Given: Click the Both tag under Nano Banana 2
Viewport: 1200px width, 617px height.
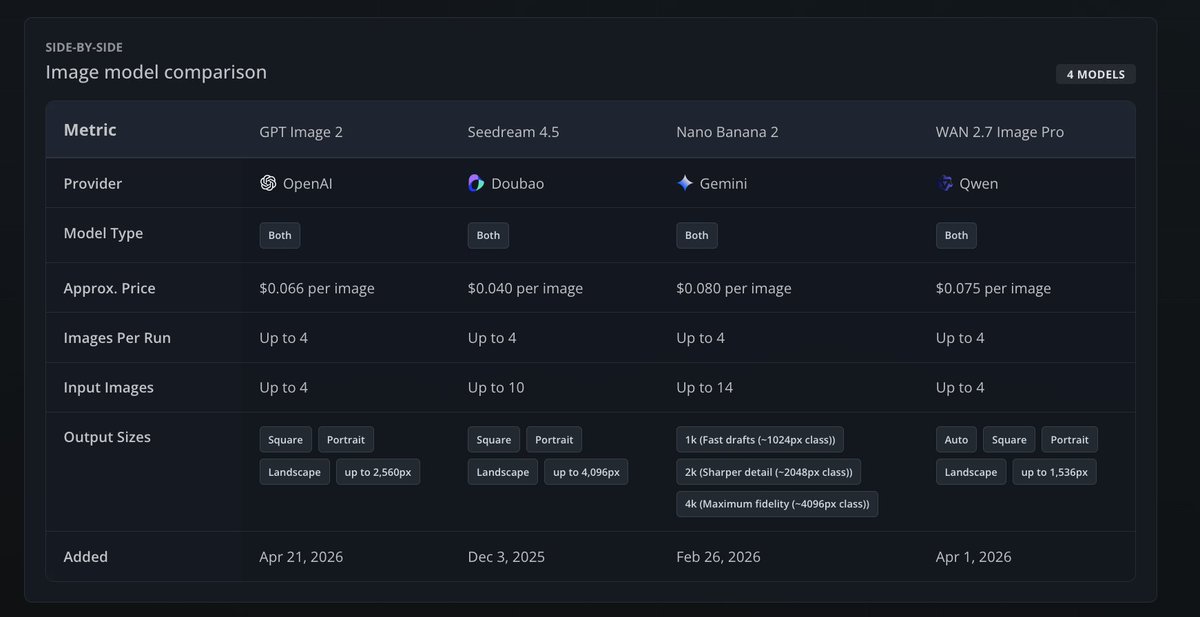Looking at the screenshot, I should [x=697, y=235].
